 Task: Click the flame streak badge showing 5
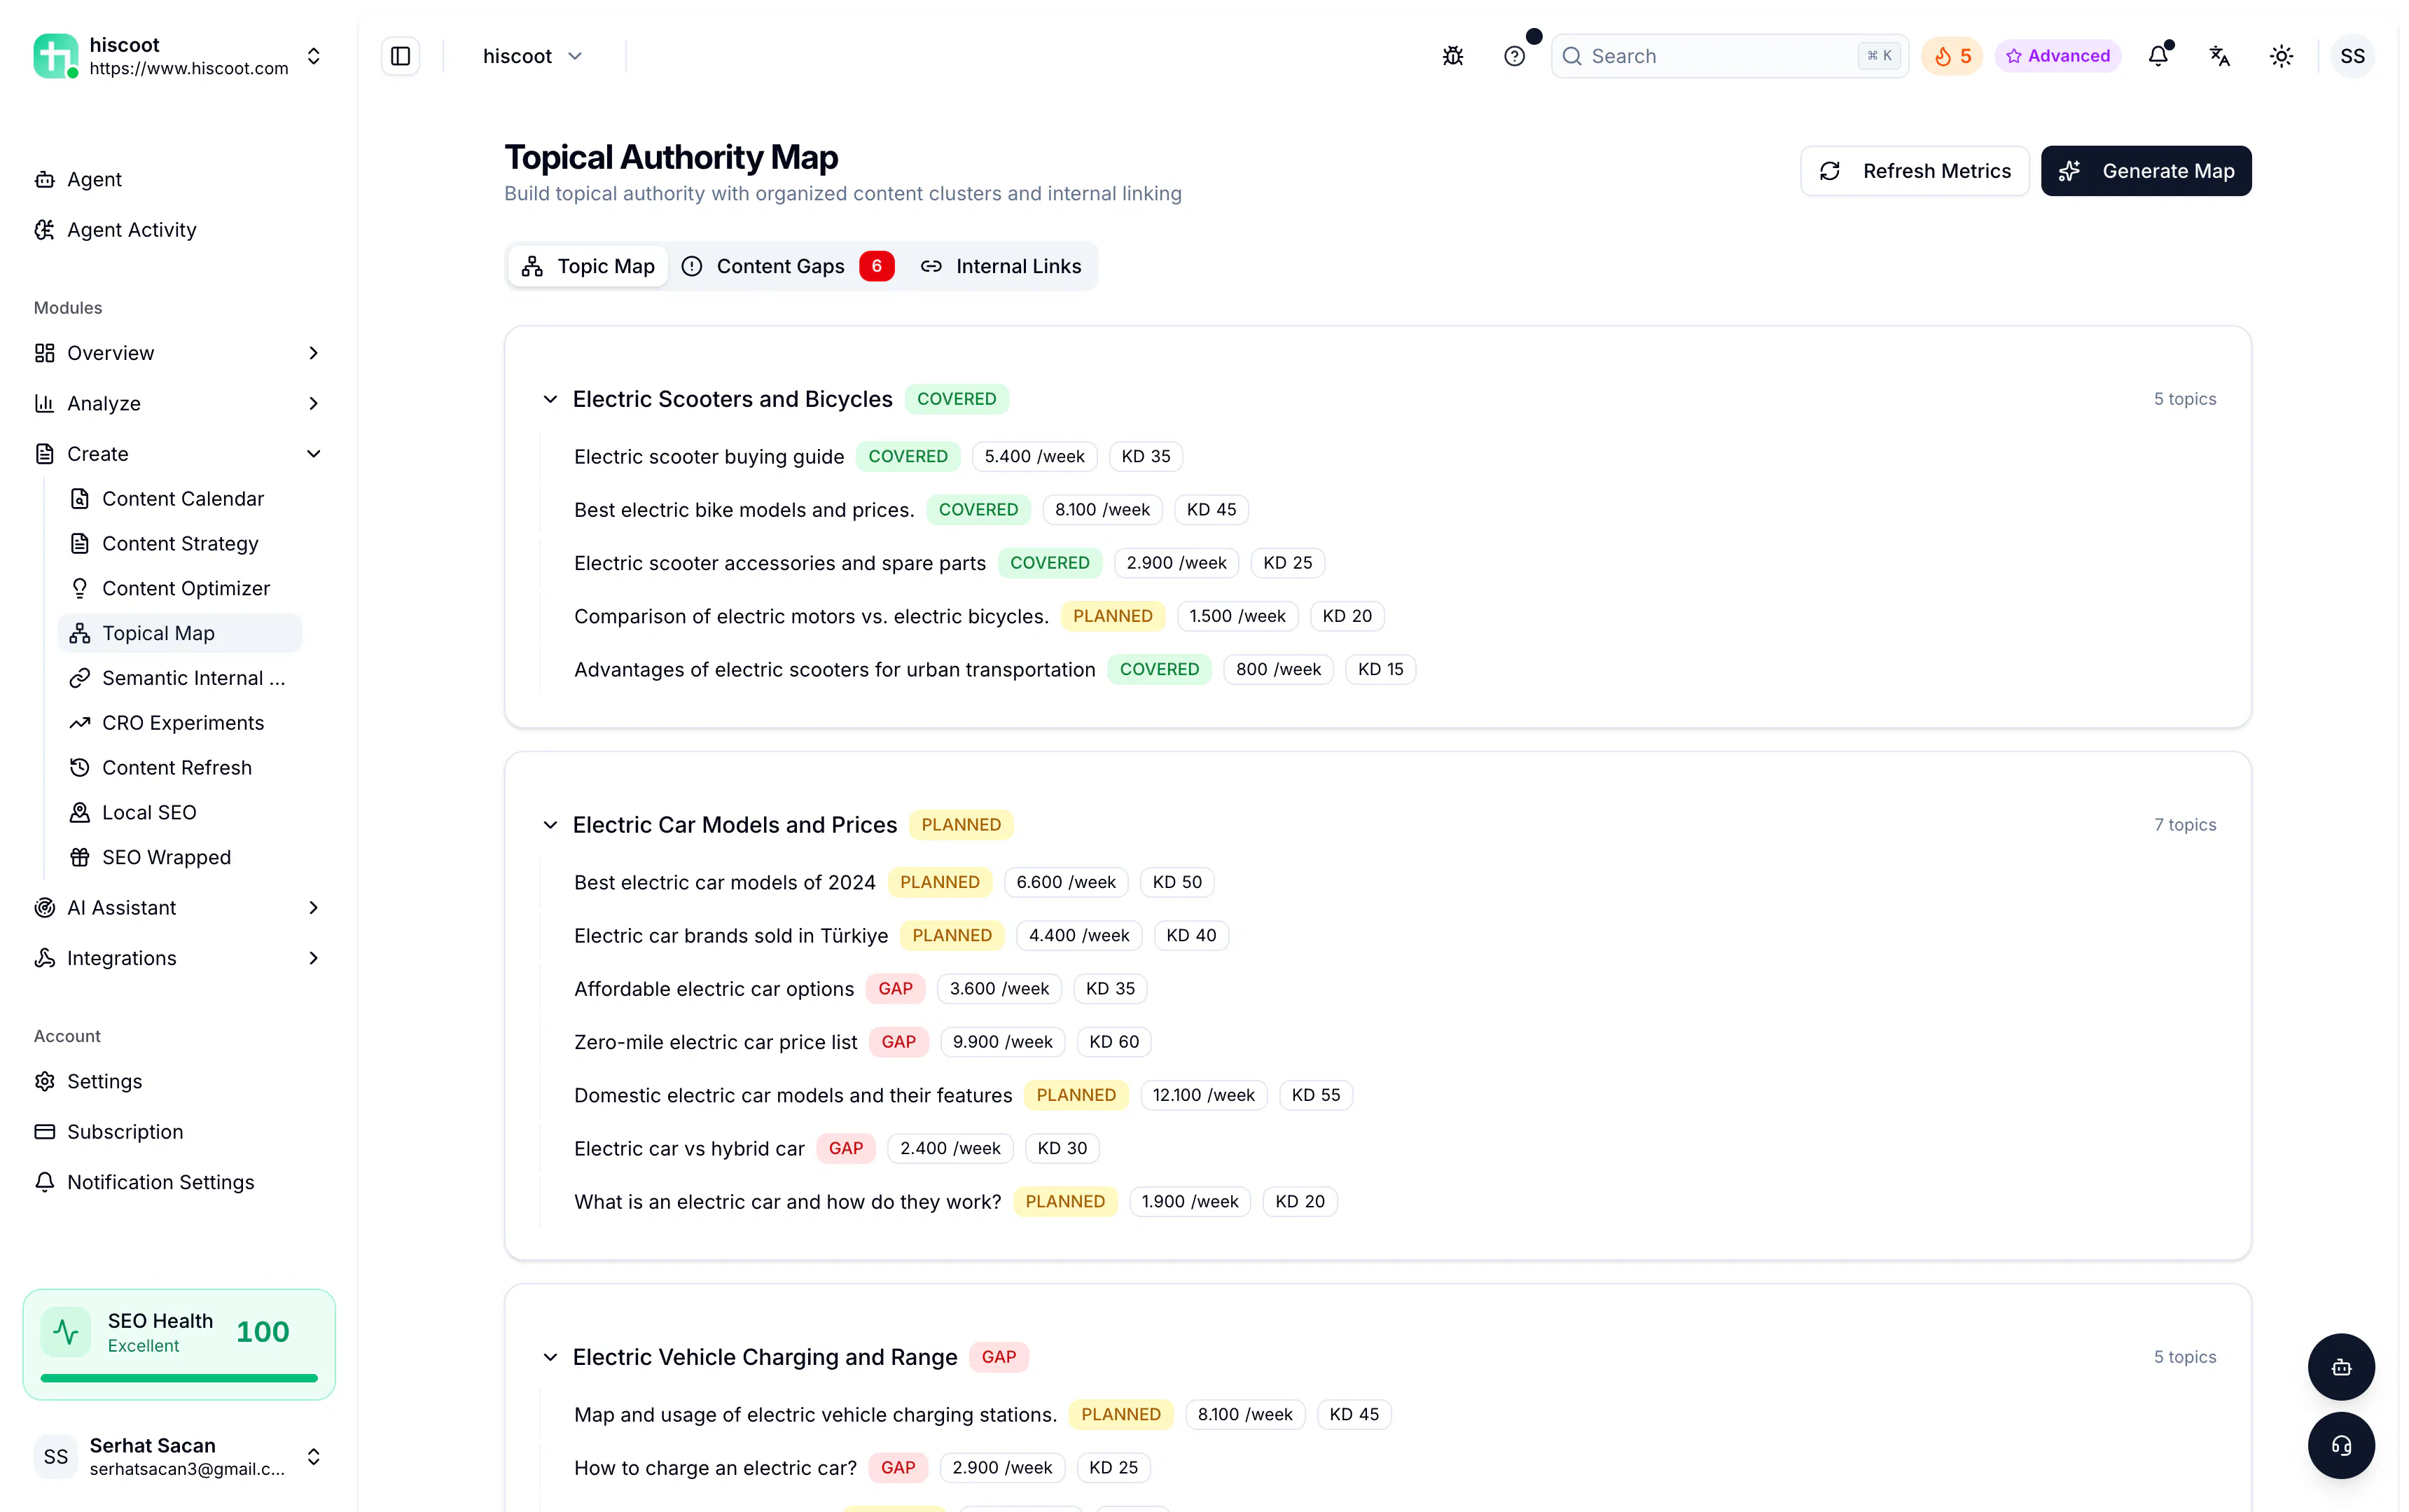[x=1952, y=56]
